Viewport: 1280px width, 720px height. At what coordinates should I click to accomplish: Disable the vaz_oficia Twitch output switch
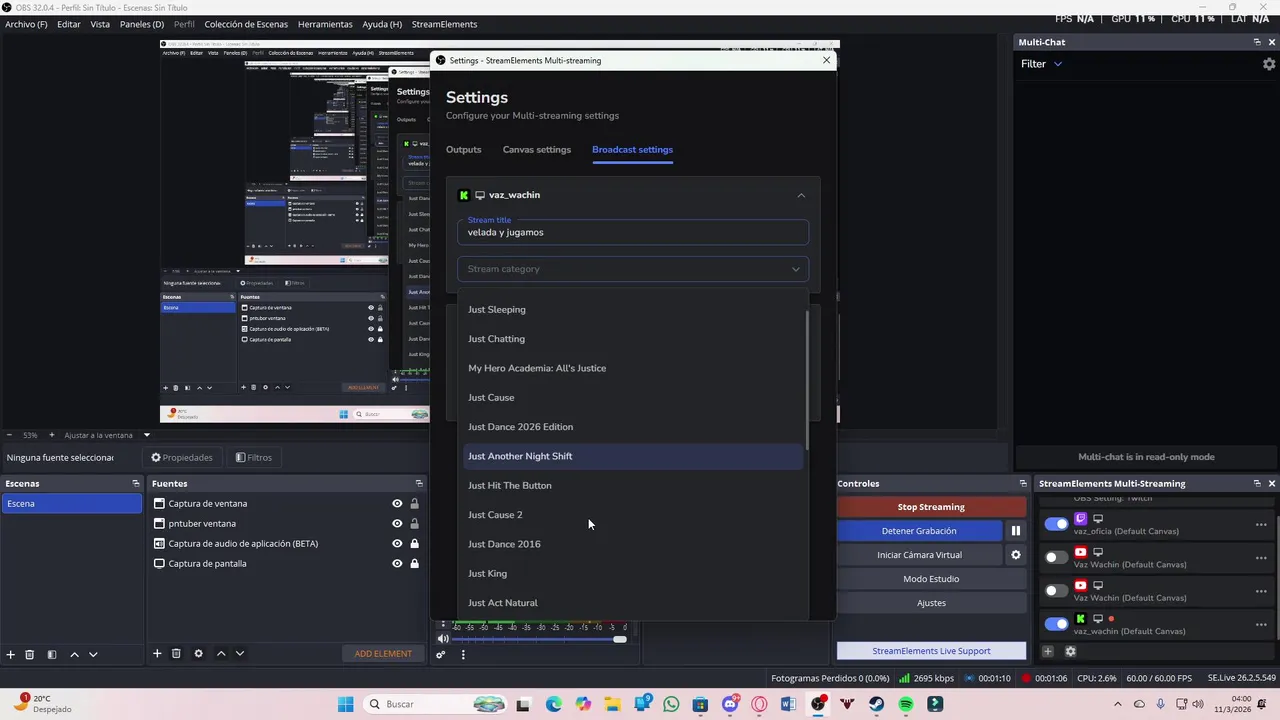pos(1056,524)
